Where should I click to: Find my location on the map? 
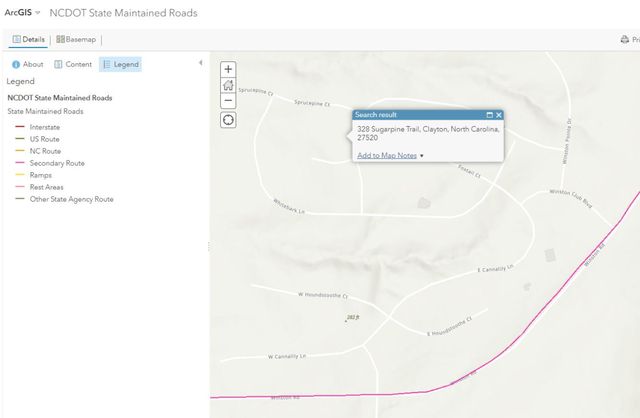point(228,120)
